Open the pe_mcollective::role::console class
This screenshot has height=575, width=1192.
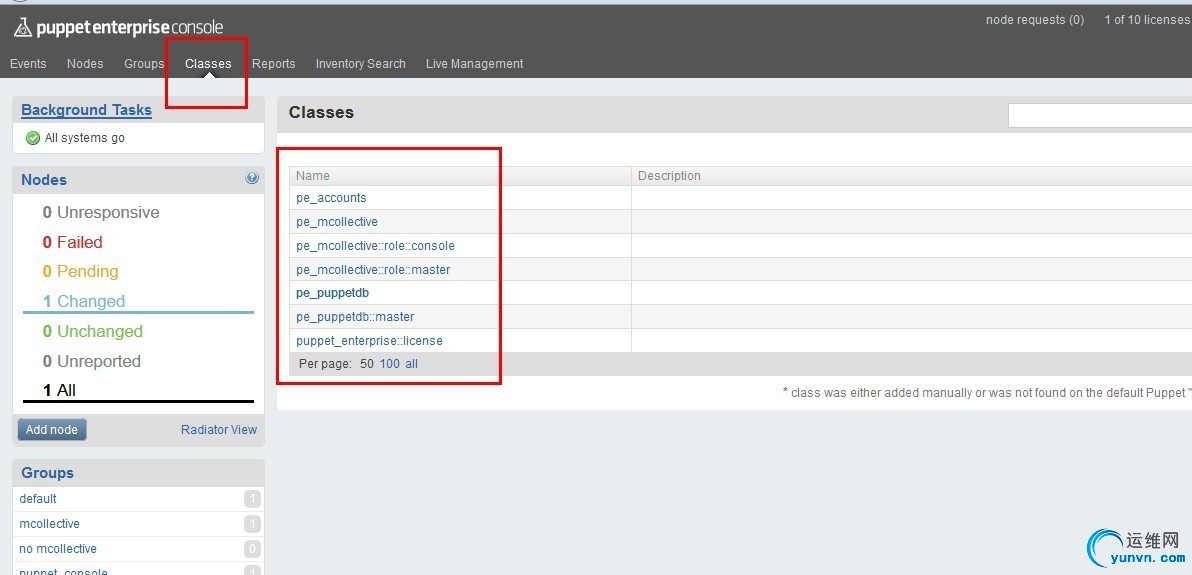[x=376, y=246]
